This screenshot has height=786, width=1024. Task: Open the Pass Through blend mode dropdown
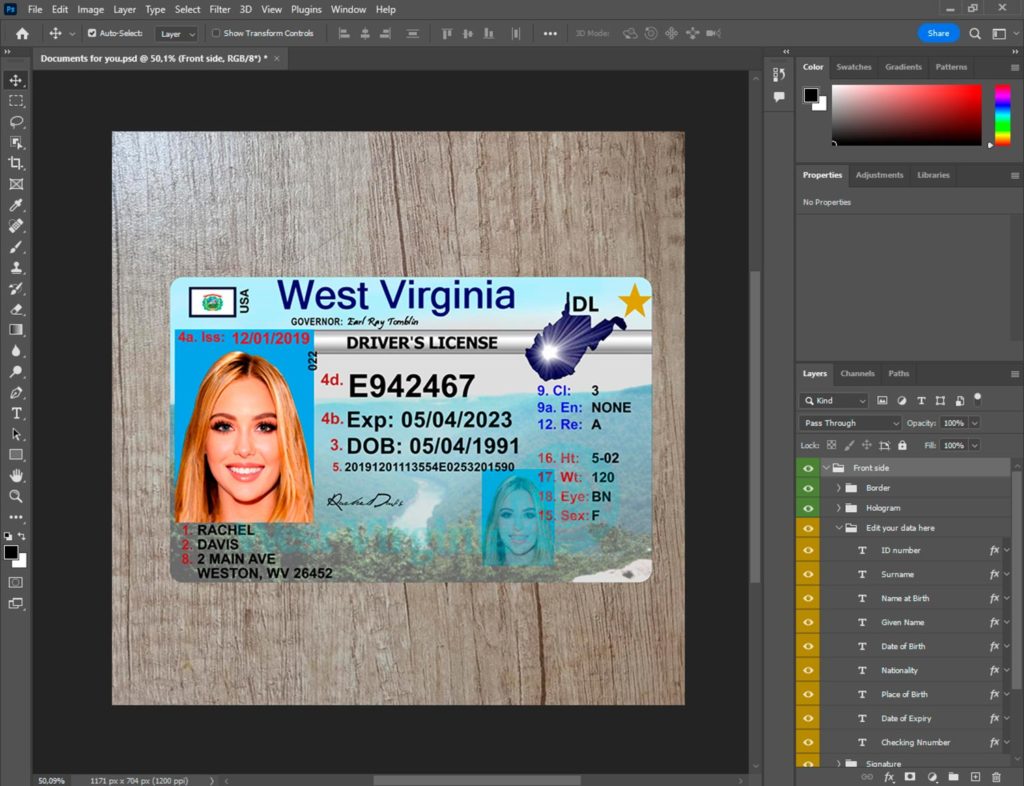click(x=848, y=422)
